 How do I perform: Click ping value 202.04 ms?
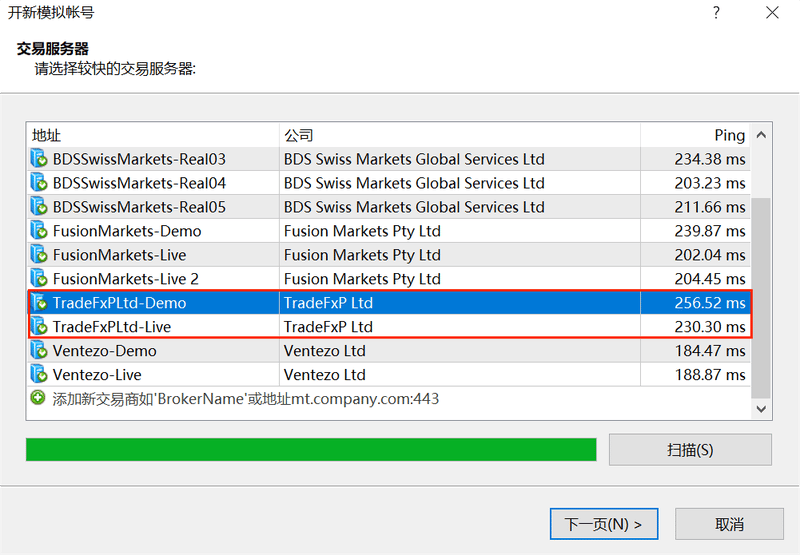click(710, 255)
